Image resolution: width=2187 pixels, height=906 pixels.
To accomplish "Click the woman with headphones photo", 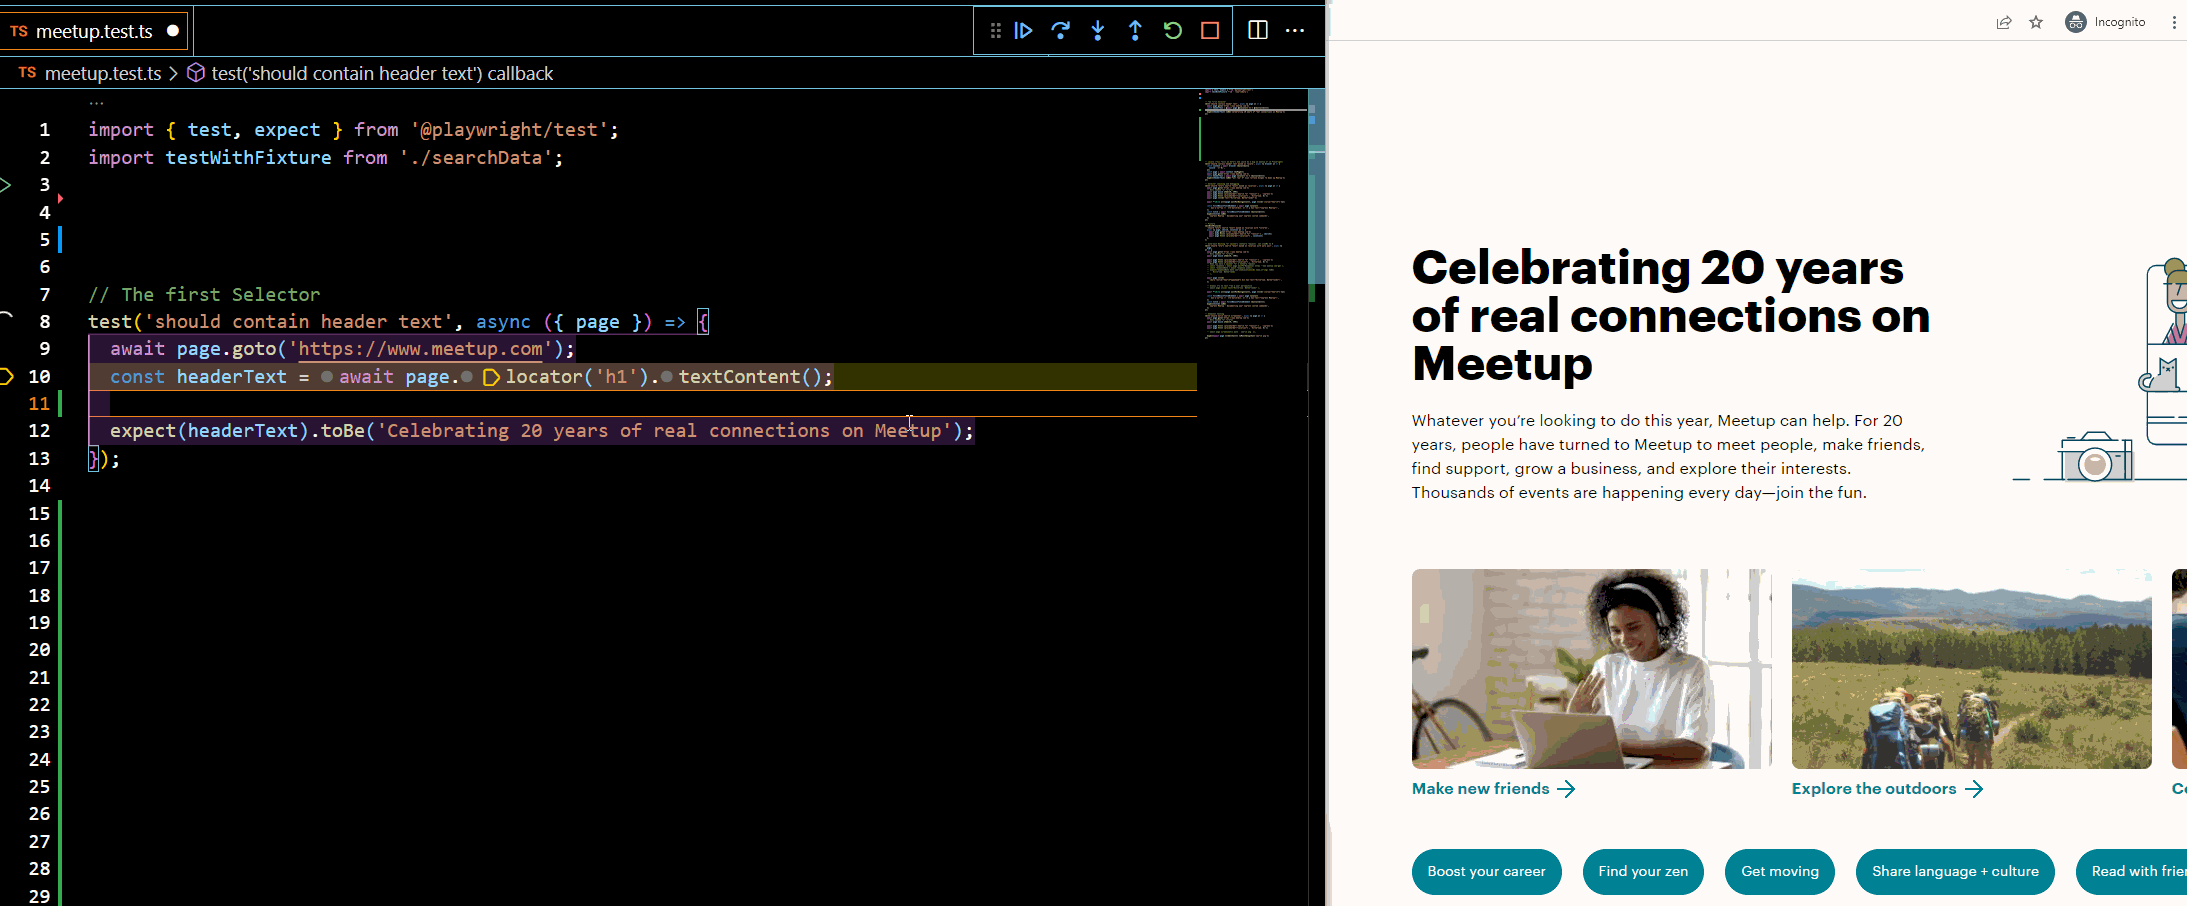I will pos(1592,669).
